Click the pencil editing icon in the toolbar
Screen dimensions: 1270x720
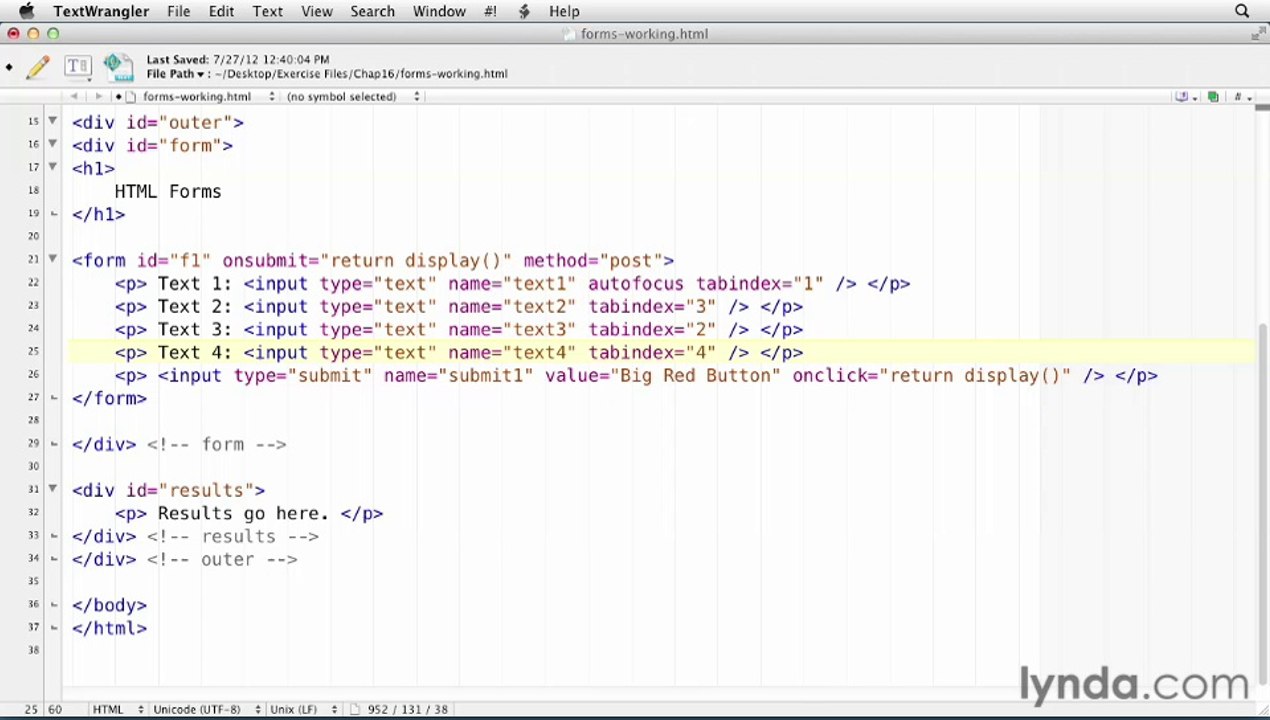click(38, 67)
